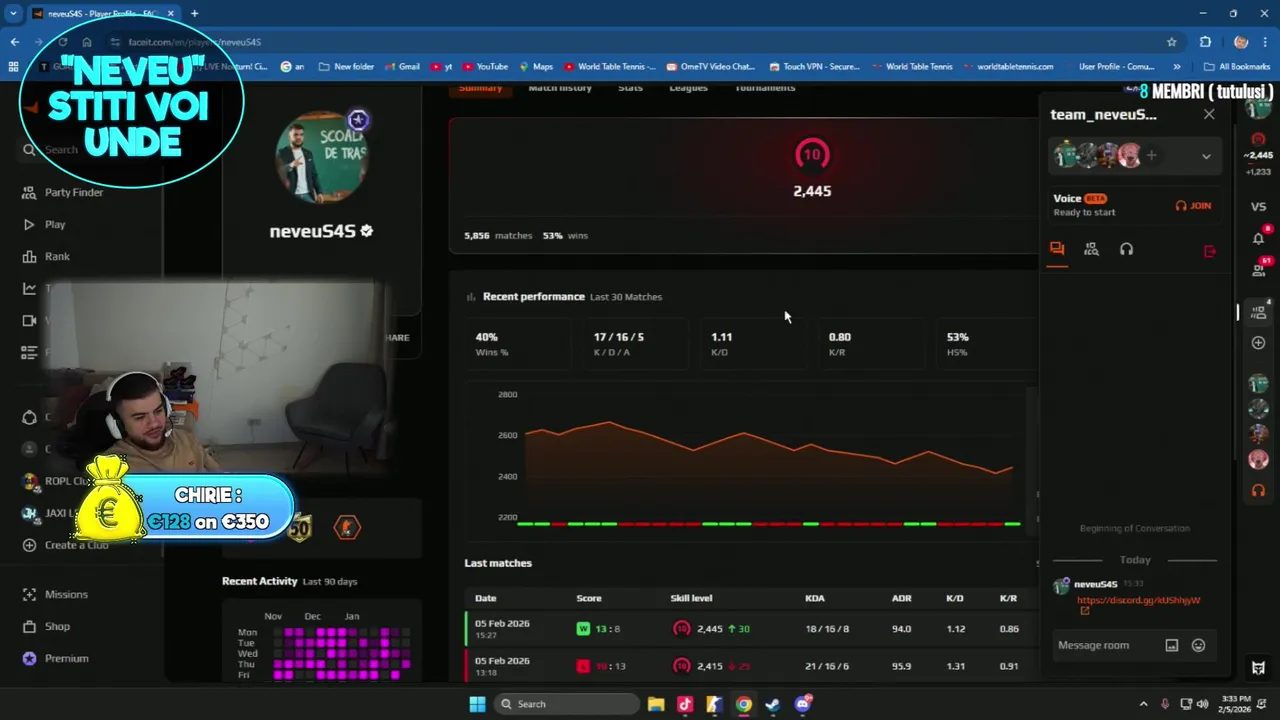
Task: Leave the team with the red exit icon
Action: click(x=1209, y=251)
